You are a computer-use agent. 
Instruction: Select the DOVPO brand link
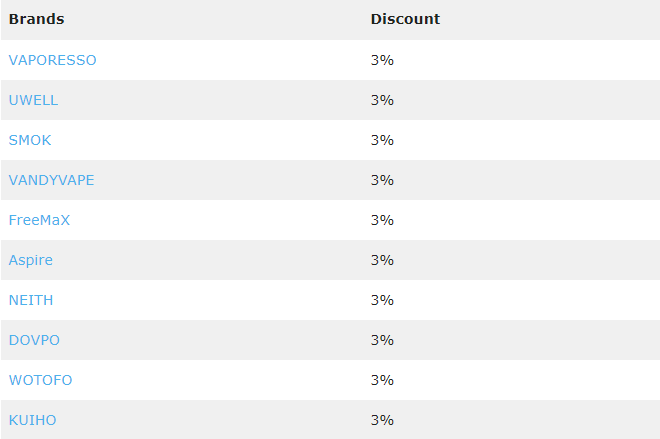click(x=34, y=340)
